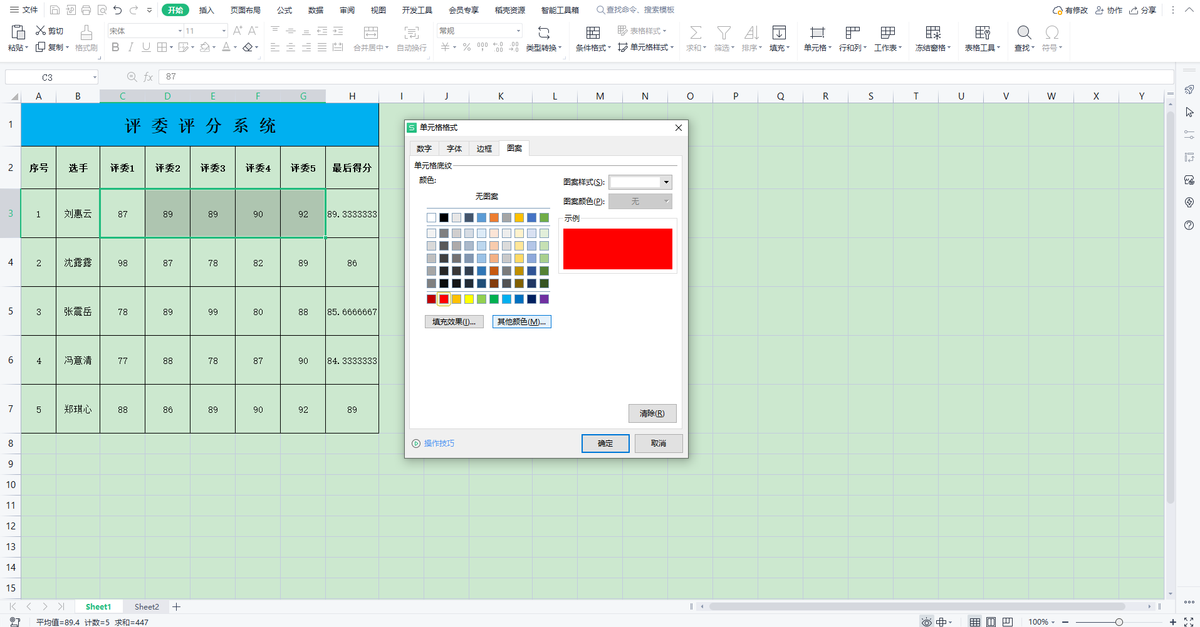Screen dimensions: 1200x627
Task: Open the font size dropdown
Action: click(222, 31)
